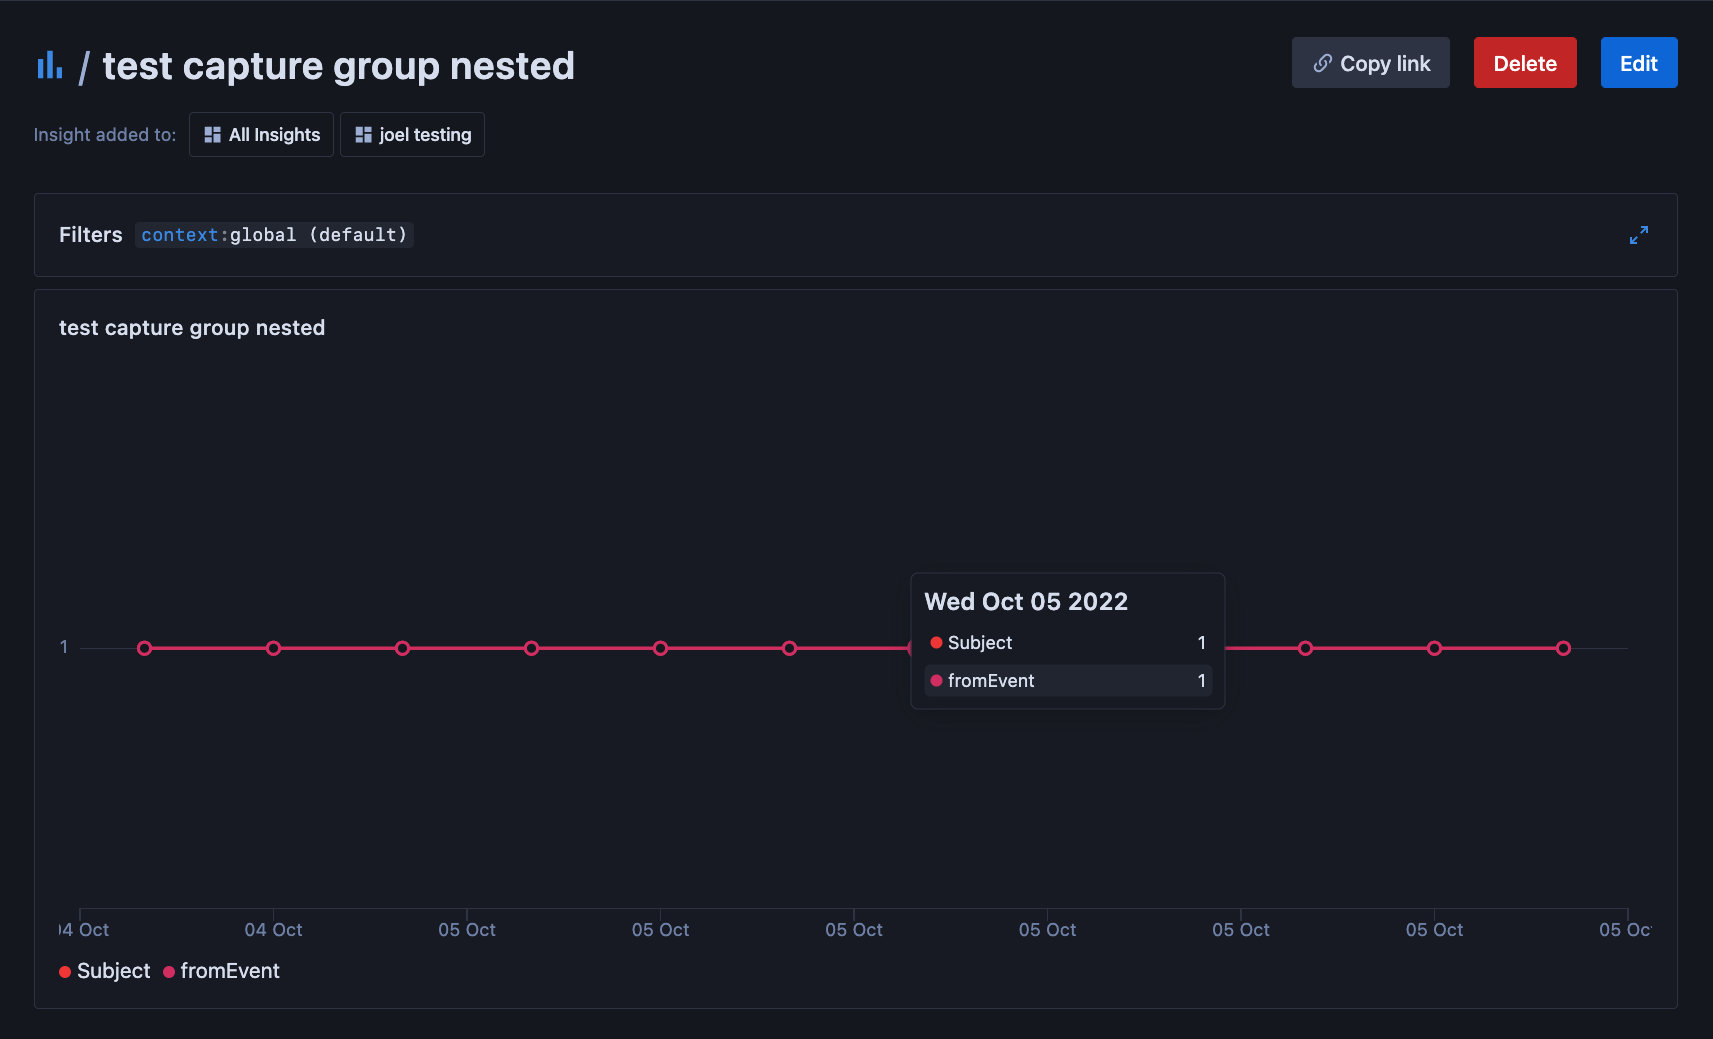Click the red Subject legend dot
This screenshot has height=1039, width=1713.
click(x=65, y=972)
